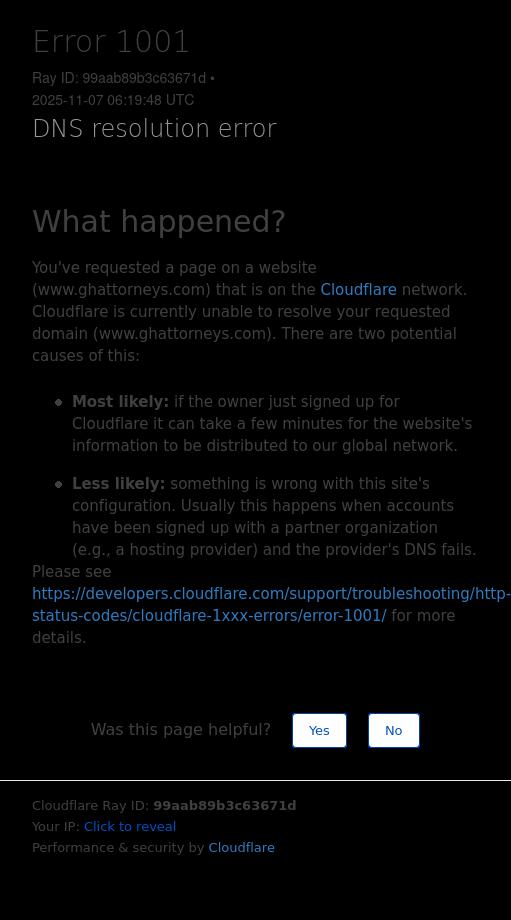Click the bold Ray ID value in the footer
The height and width of the screenshot is (920, 511).
[x=225, y=806]
